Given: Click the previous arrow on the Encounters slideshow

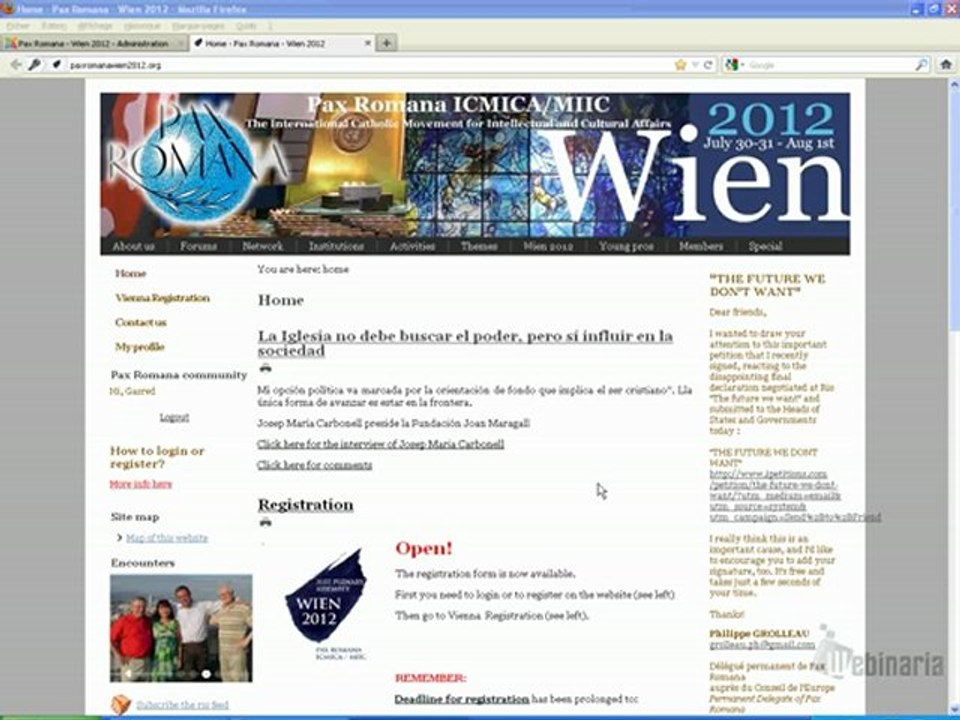Looking at the screenshot, I should click(x=128, y=674).
